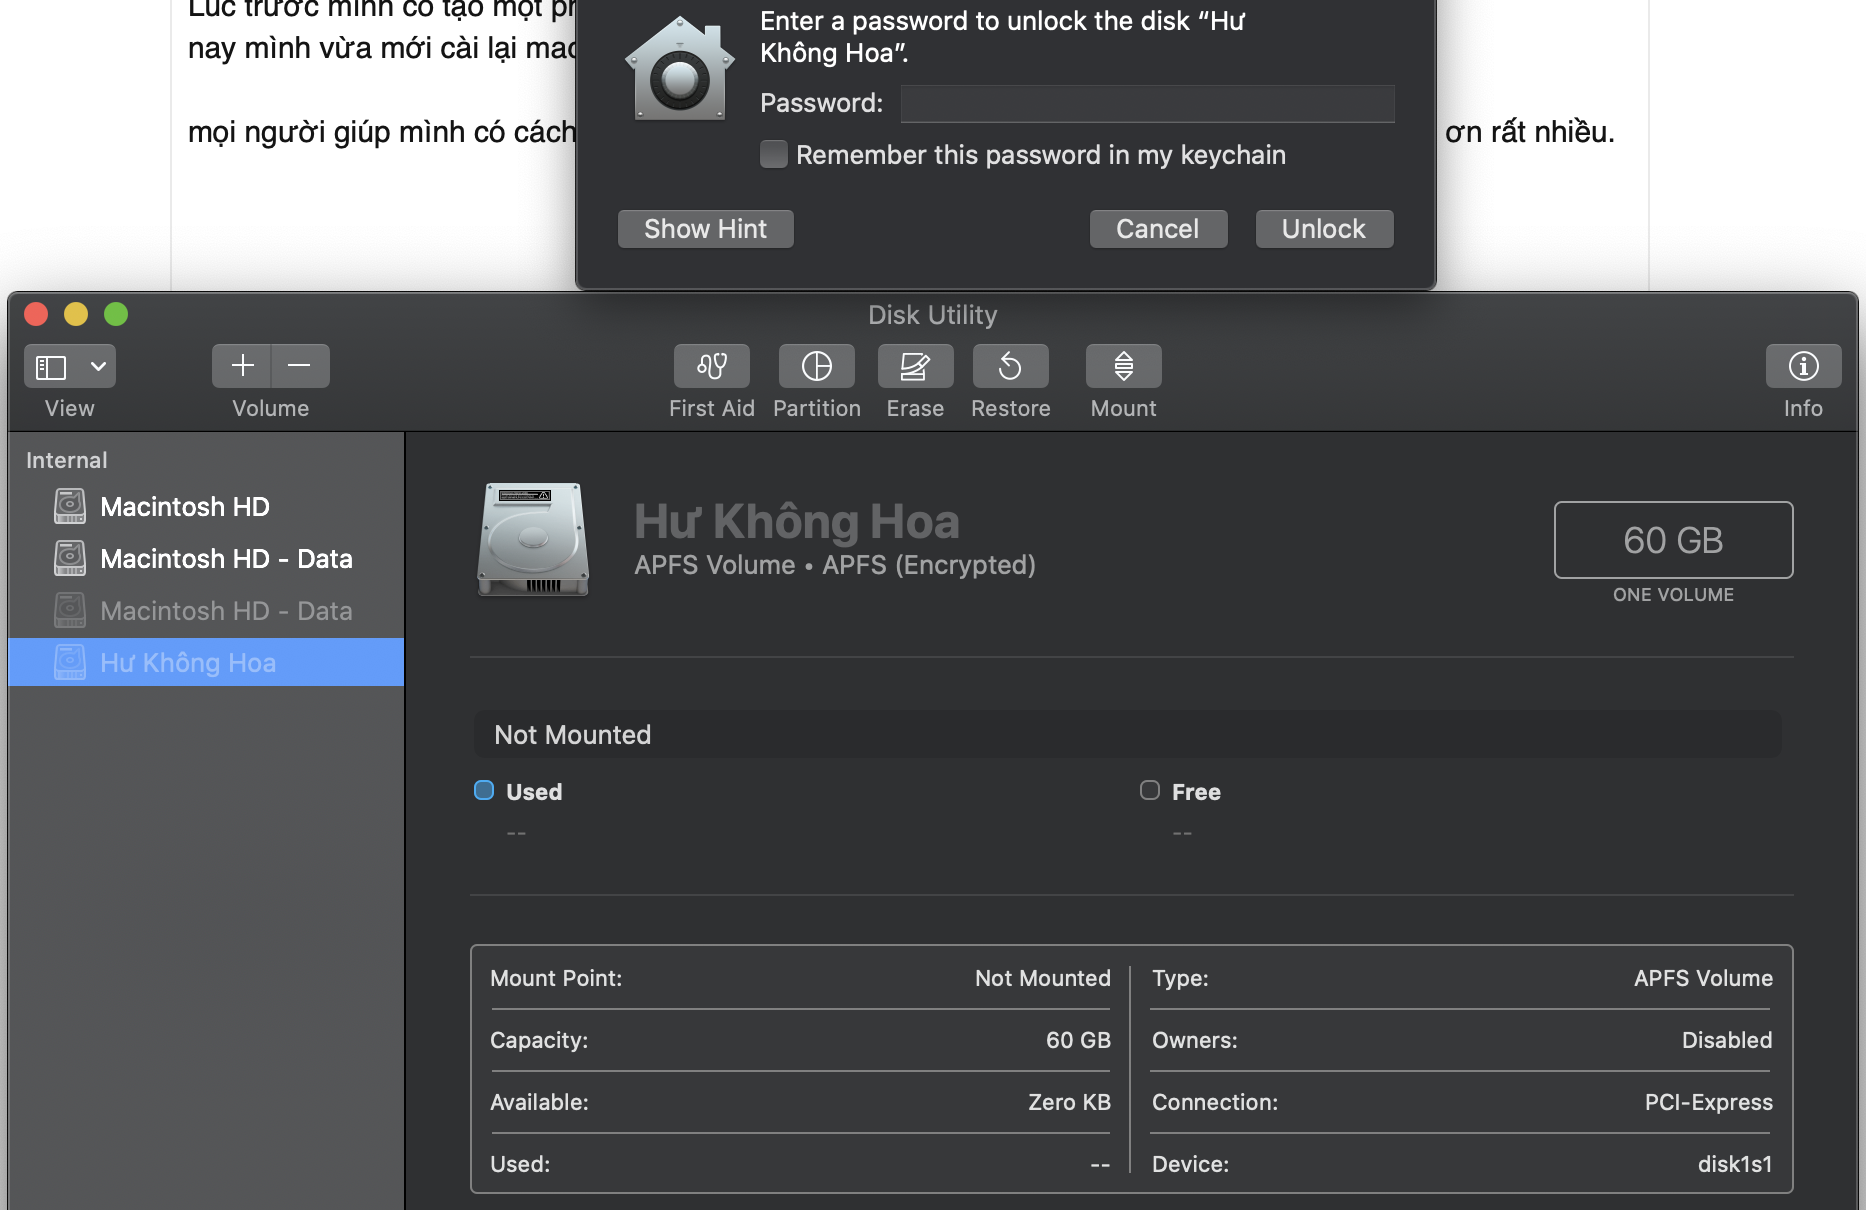Run First Aid on the disk

(x=712, y=366)
